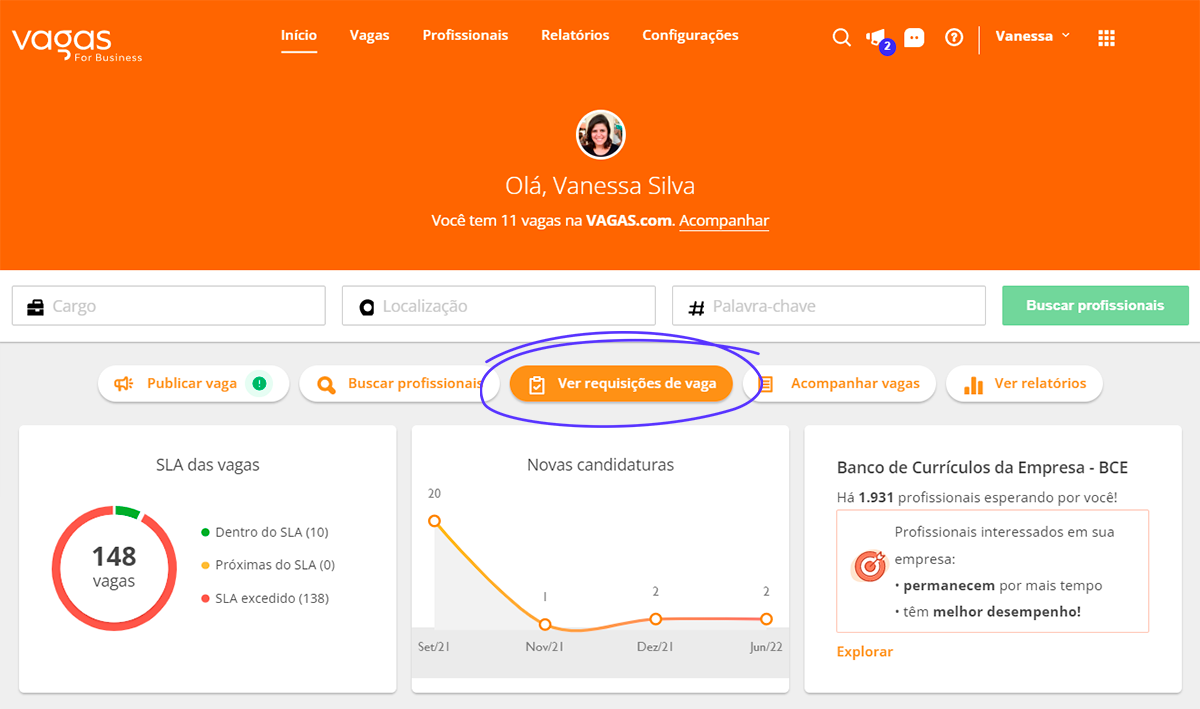Click the Buscar profissionais green button
The height and width of the screenshot is (709, 1200).
point(1095,306)
